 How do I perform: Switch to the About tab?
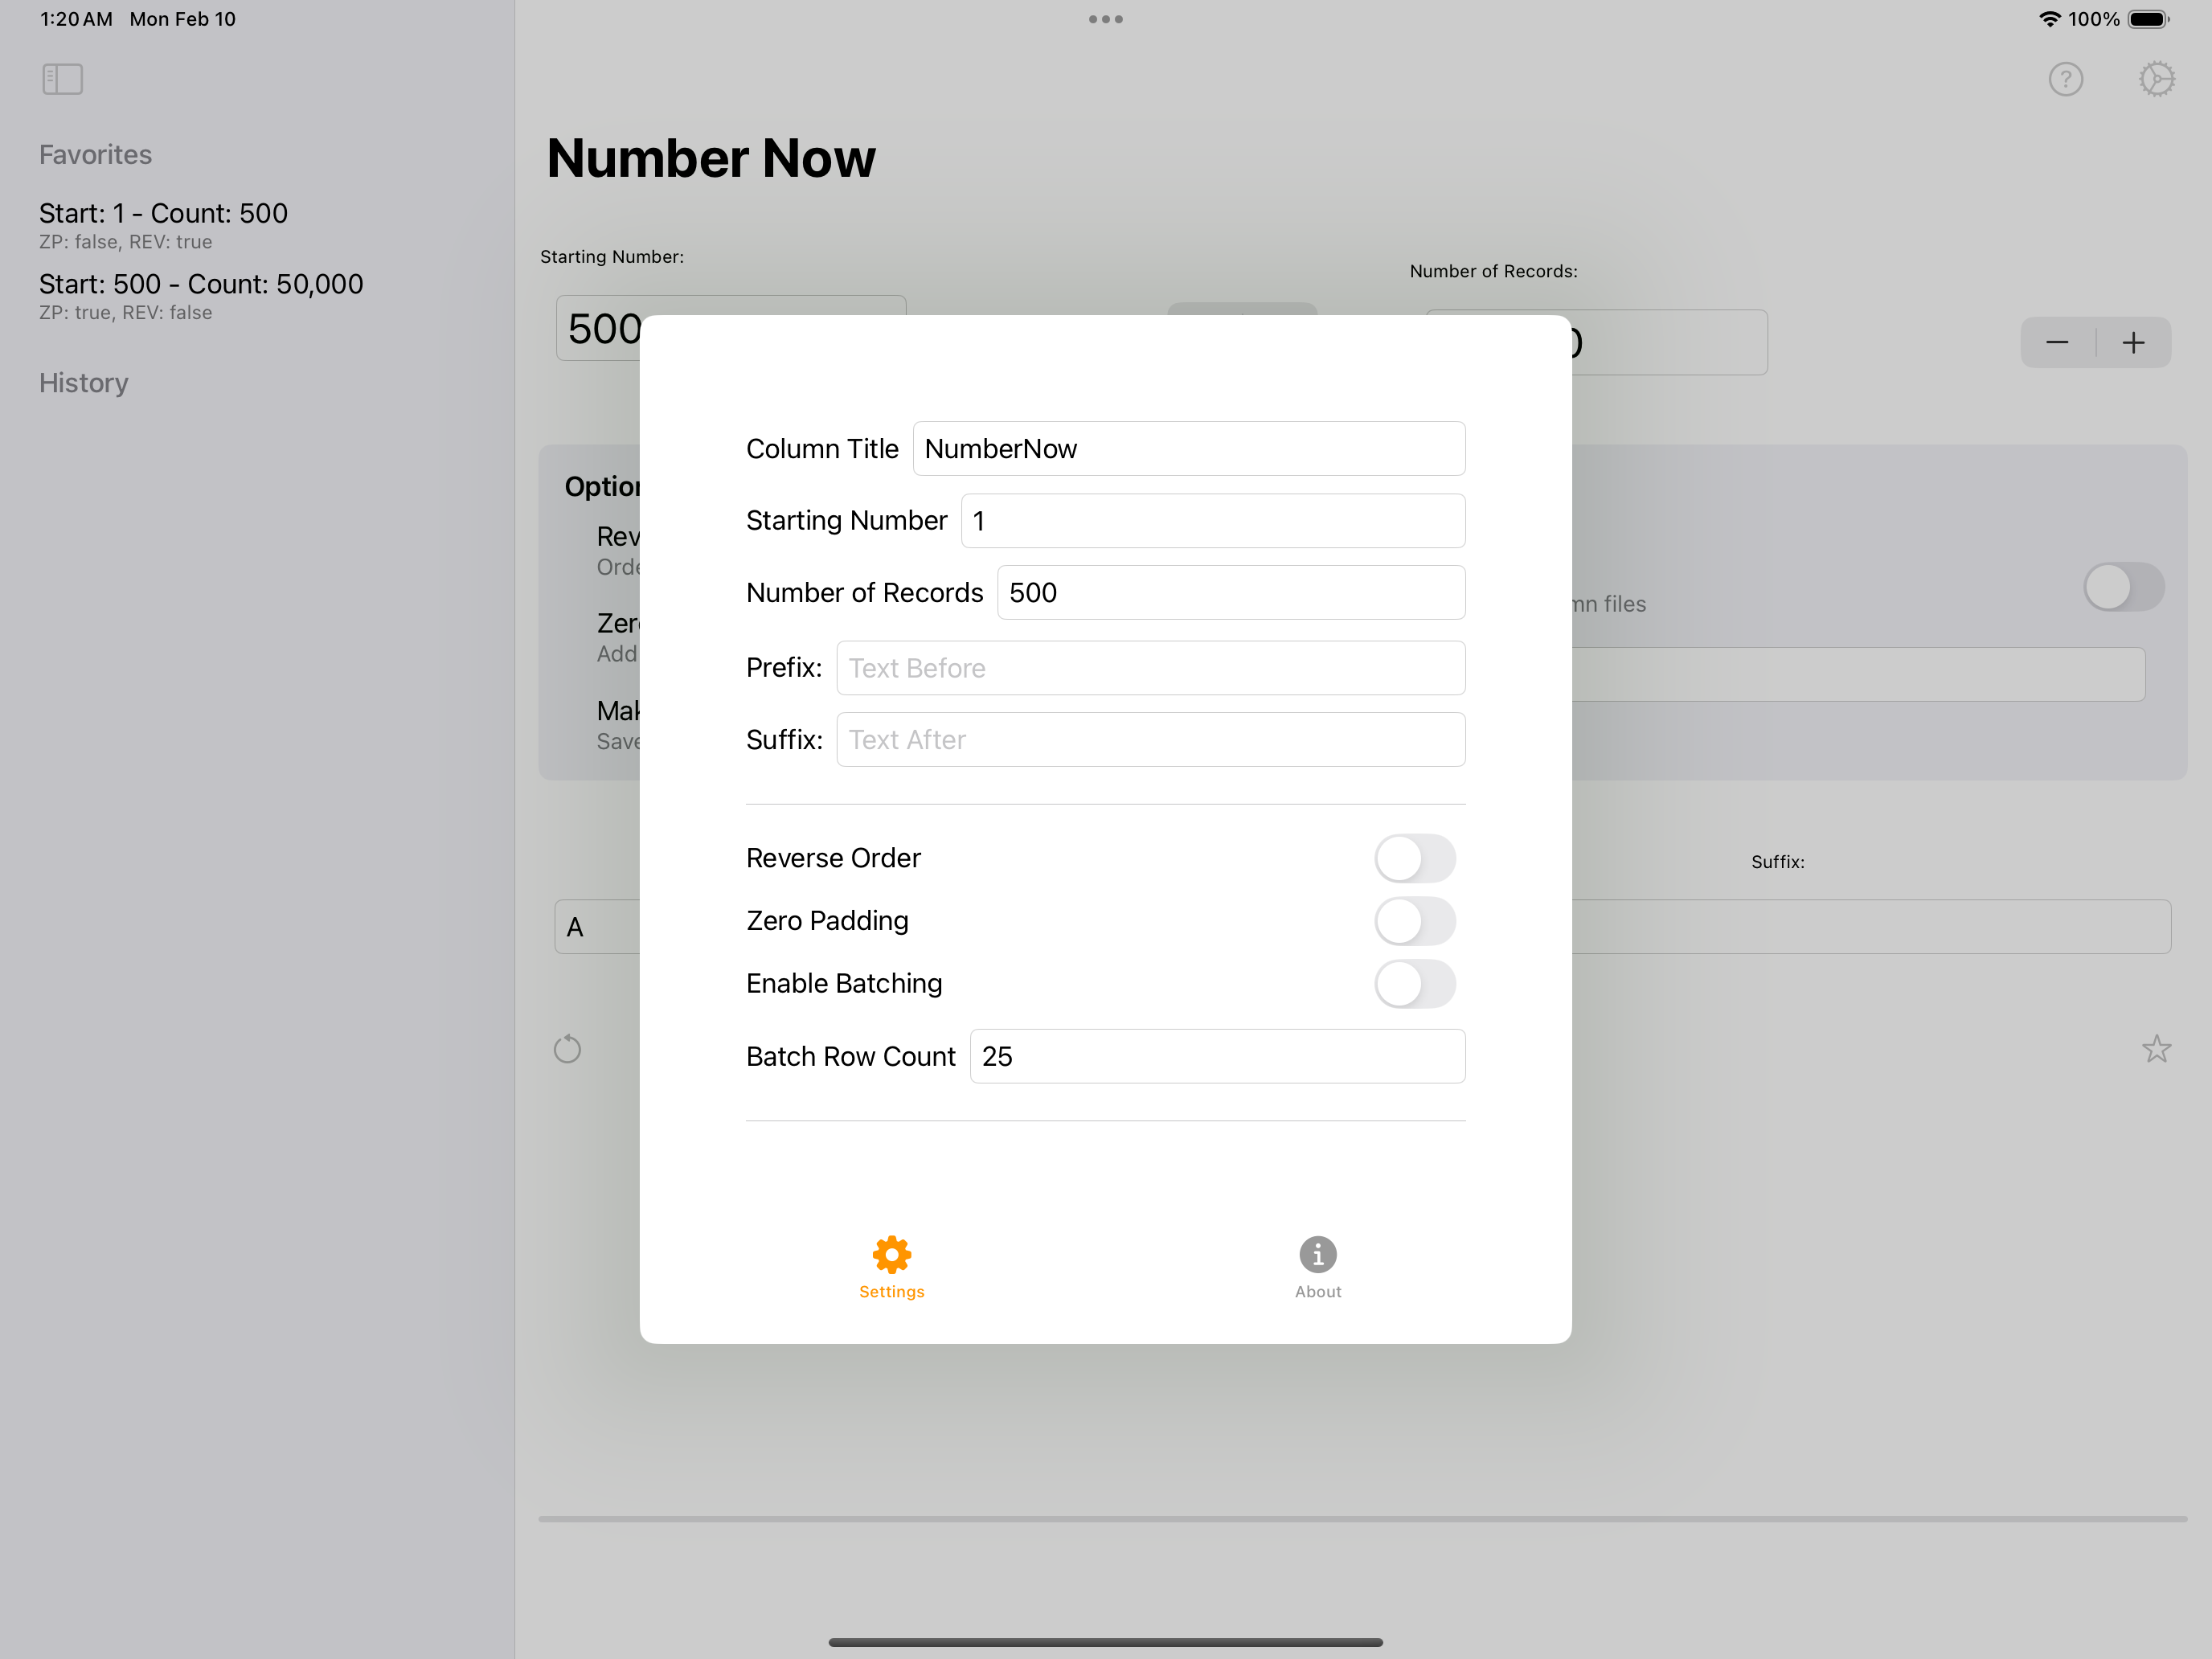[1317, 1267]
